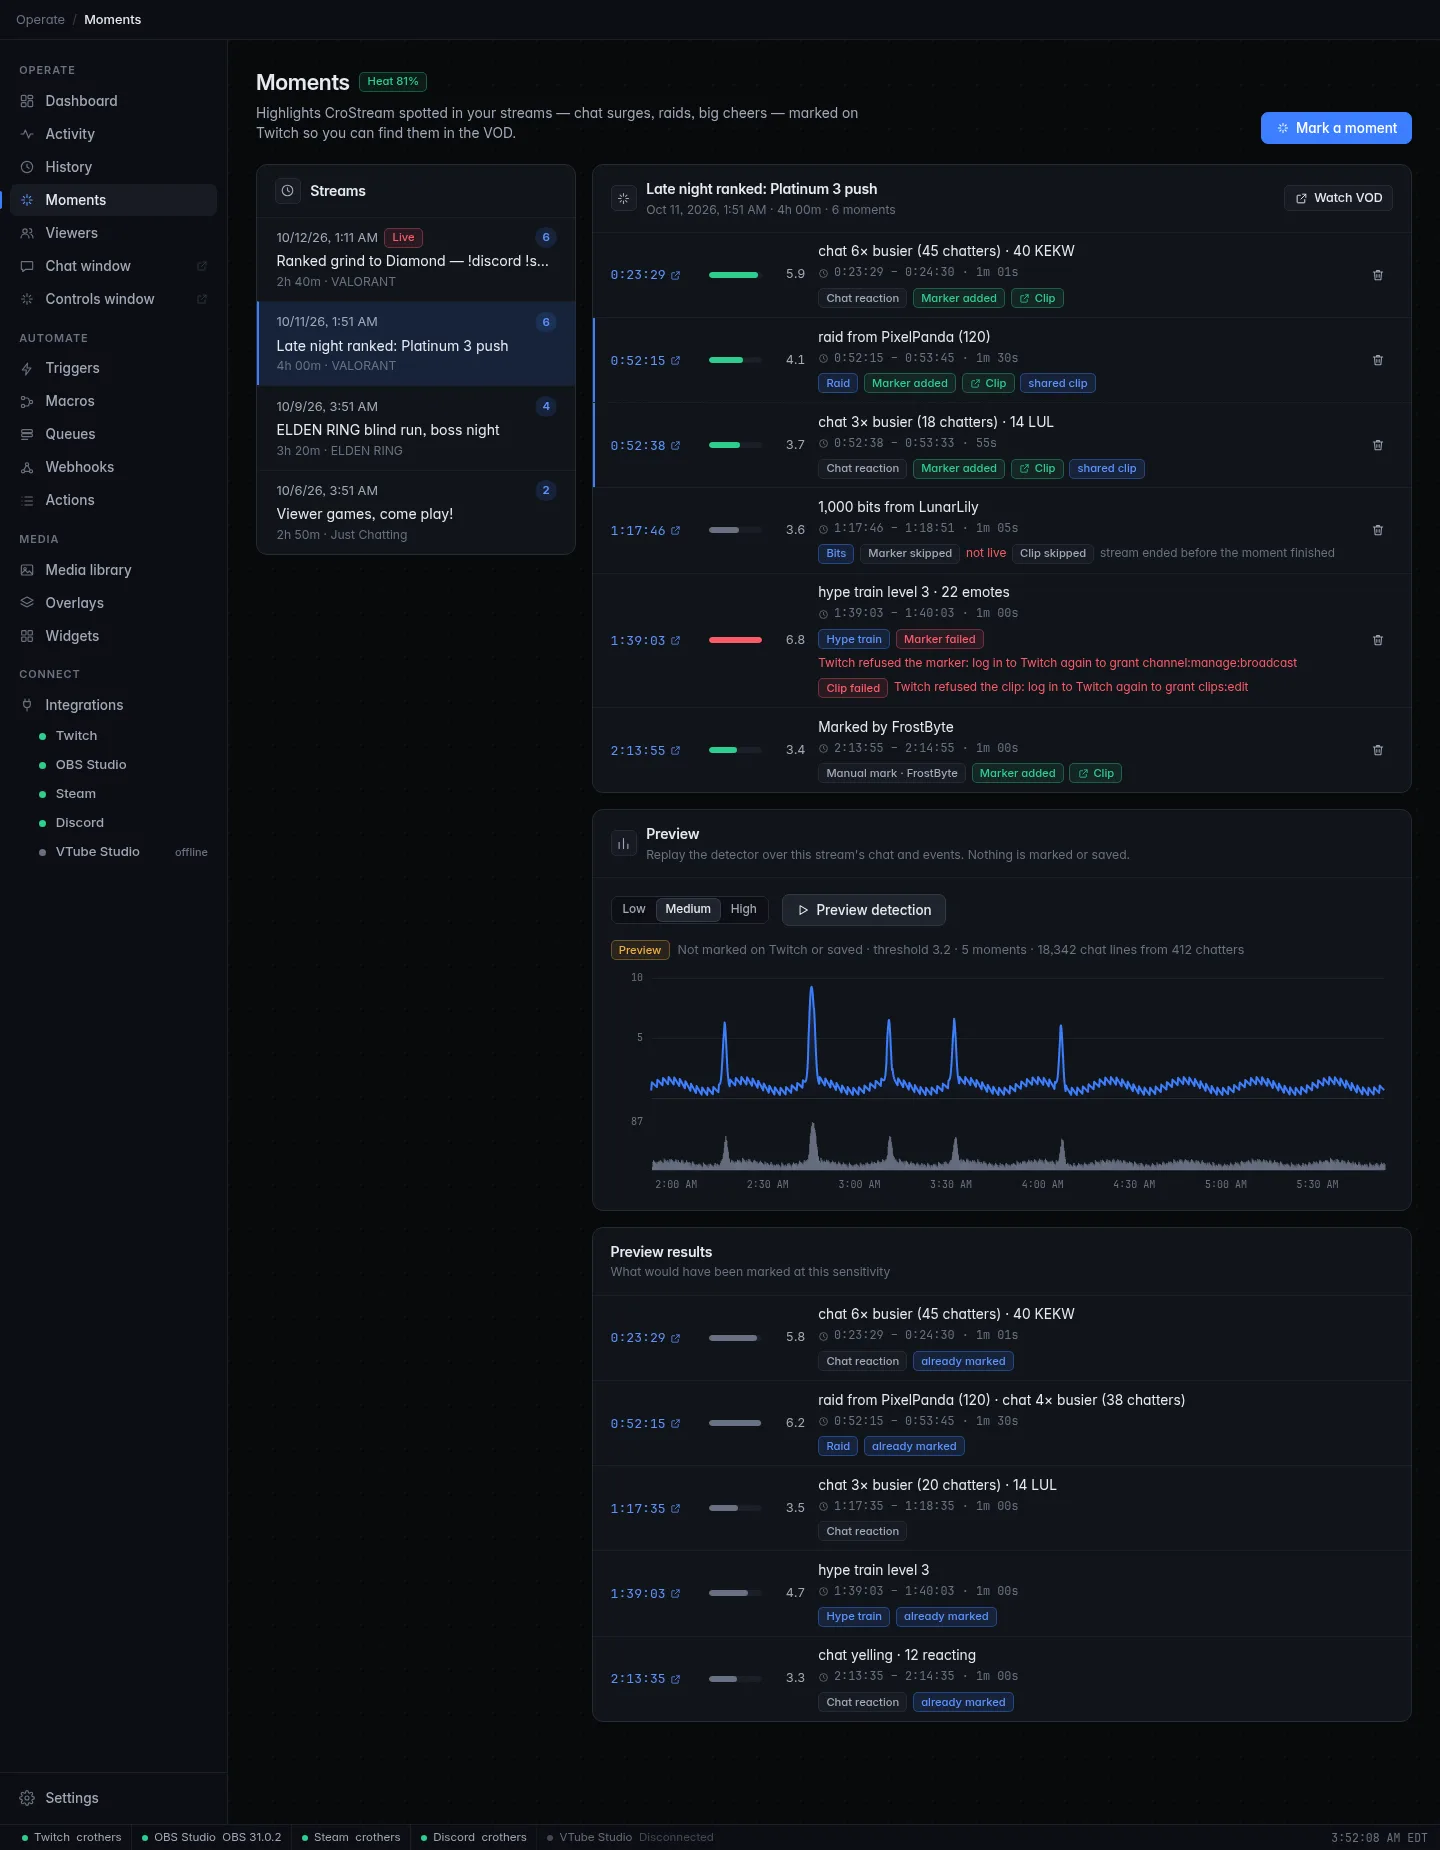Set detection sensitivity to Low
1440x1850 pixels.
[x=634, y=909]
